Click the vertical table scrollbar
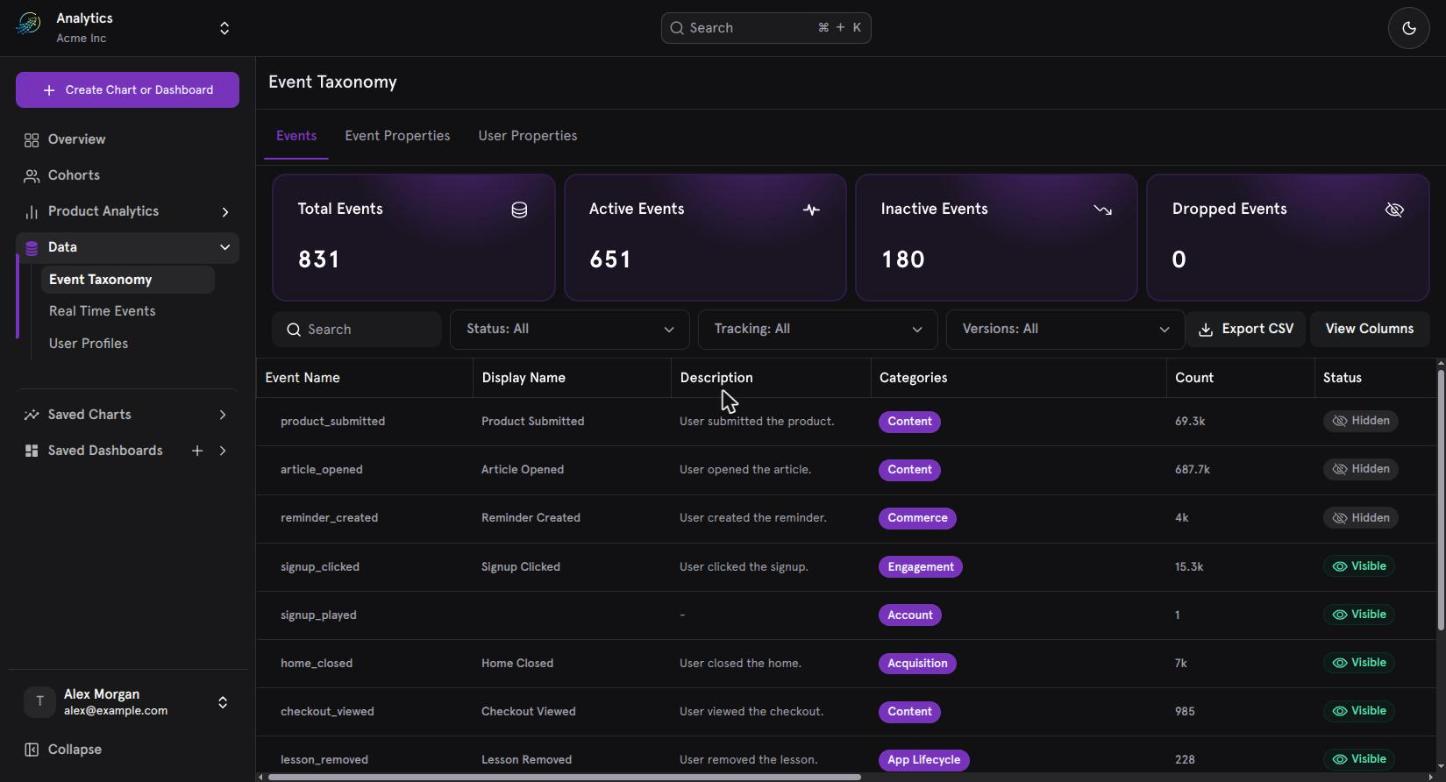The image size is (1446, 782). click(x=1441, y=500)
